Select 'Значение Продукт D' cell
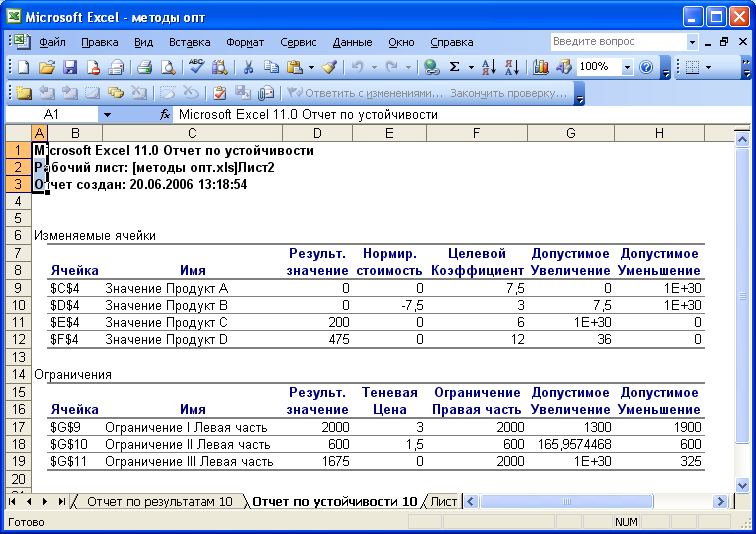 click(x=192, y=339)
